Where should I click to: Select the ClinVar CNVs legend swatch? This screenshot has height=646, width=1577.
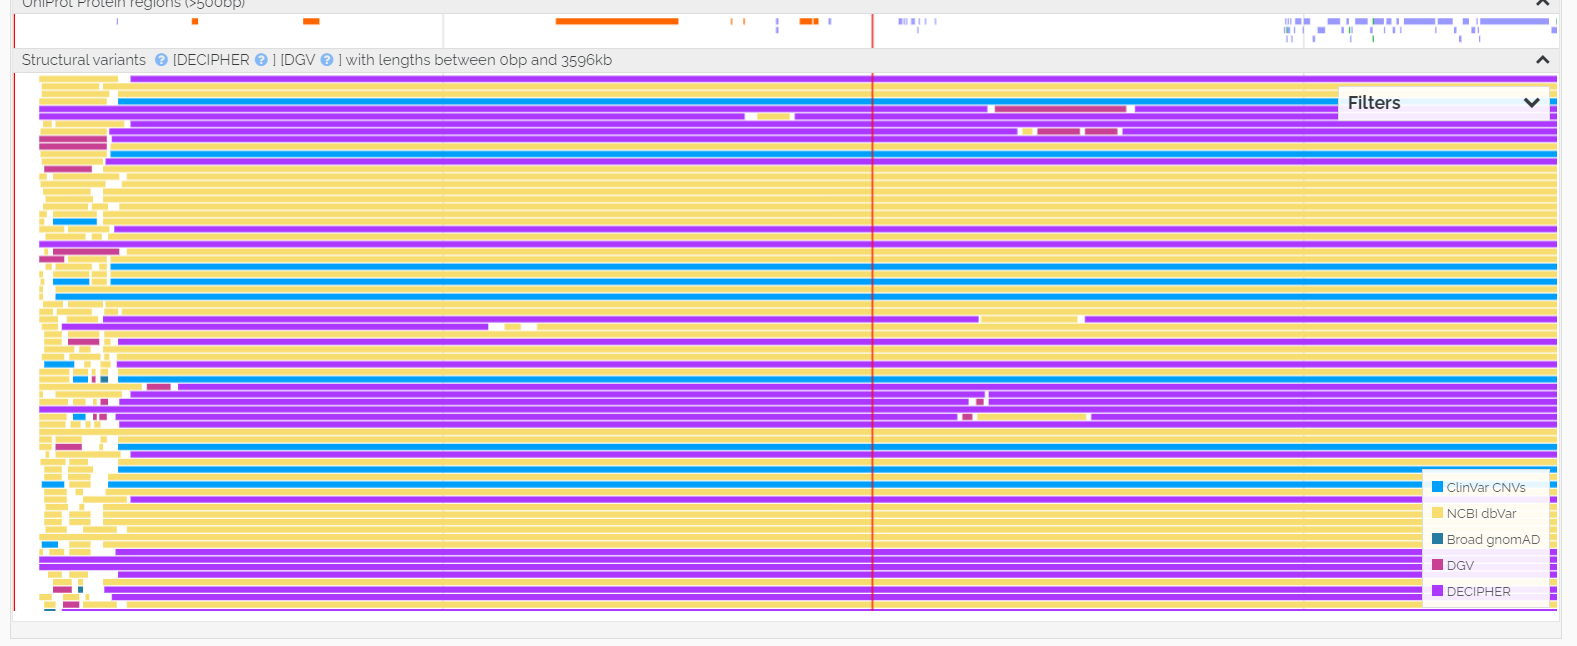click(x=1437, y=487)
